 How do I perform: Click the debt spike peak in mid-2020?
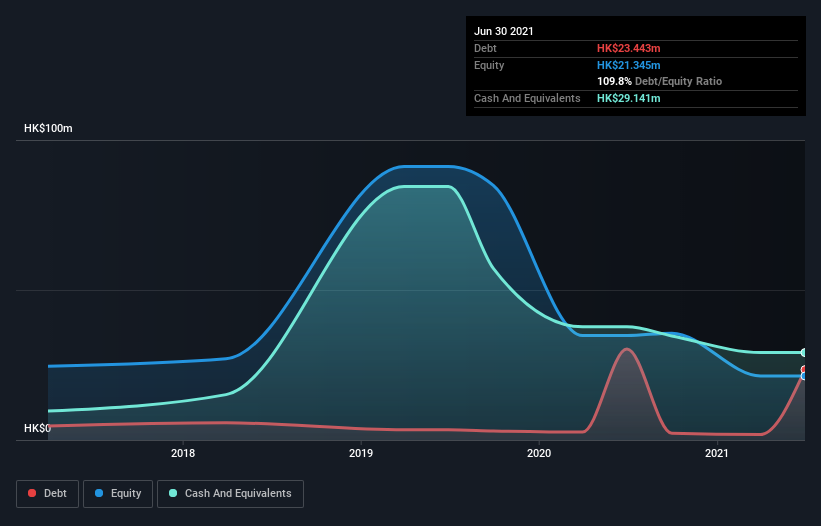[627, 349]
